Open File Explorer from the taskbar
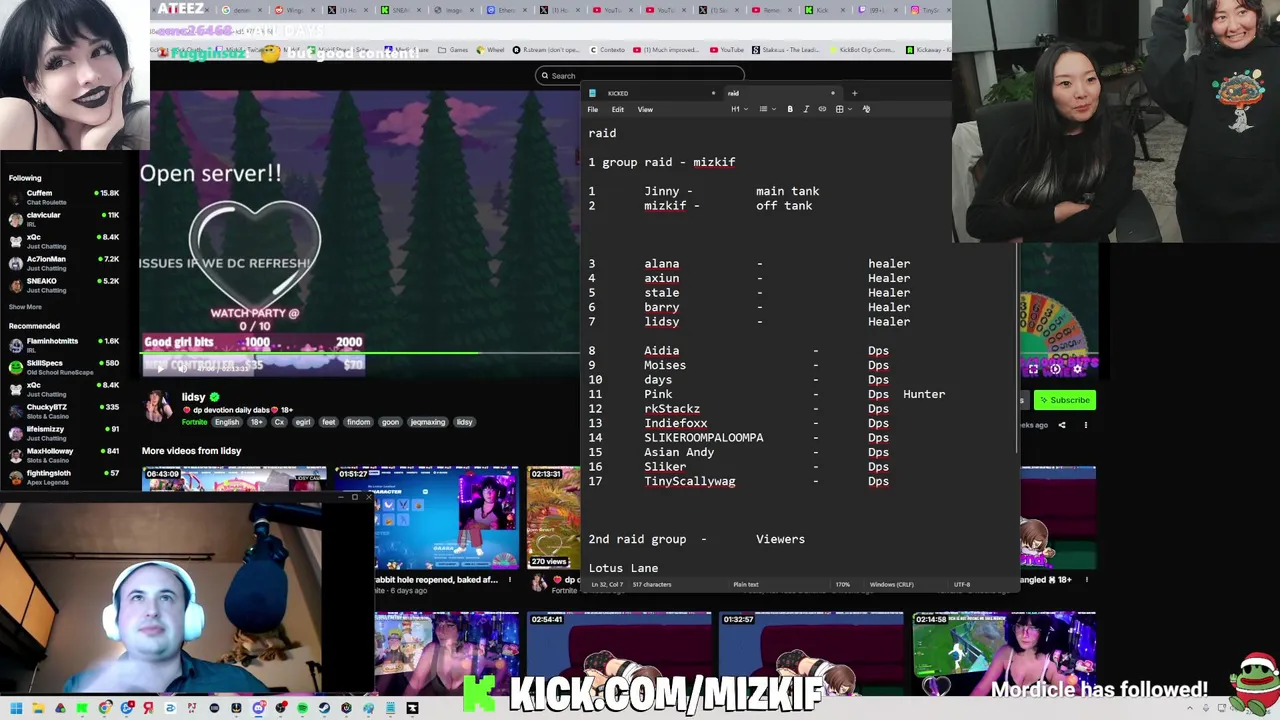The width and height of the screenshot is (1280, 720). point(38,708)
